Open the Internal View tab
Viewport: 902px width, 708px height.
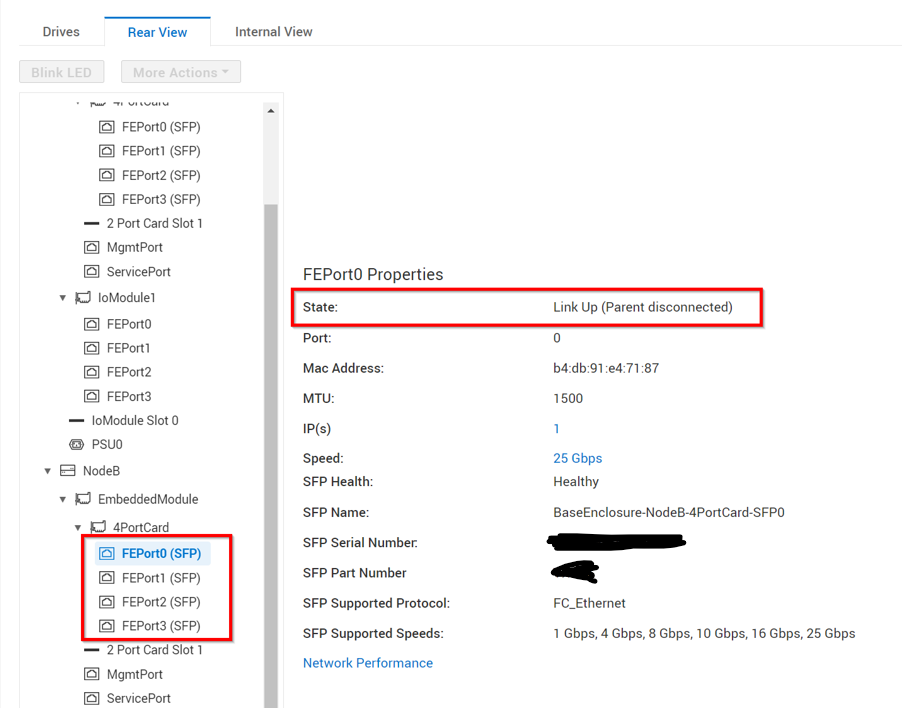coord(273,31)
